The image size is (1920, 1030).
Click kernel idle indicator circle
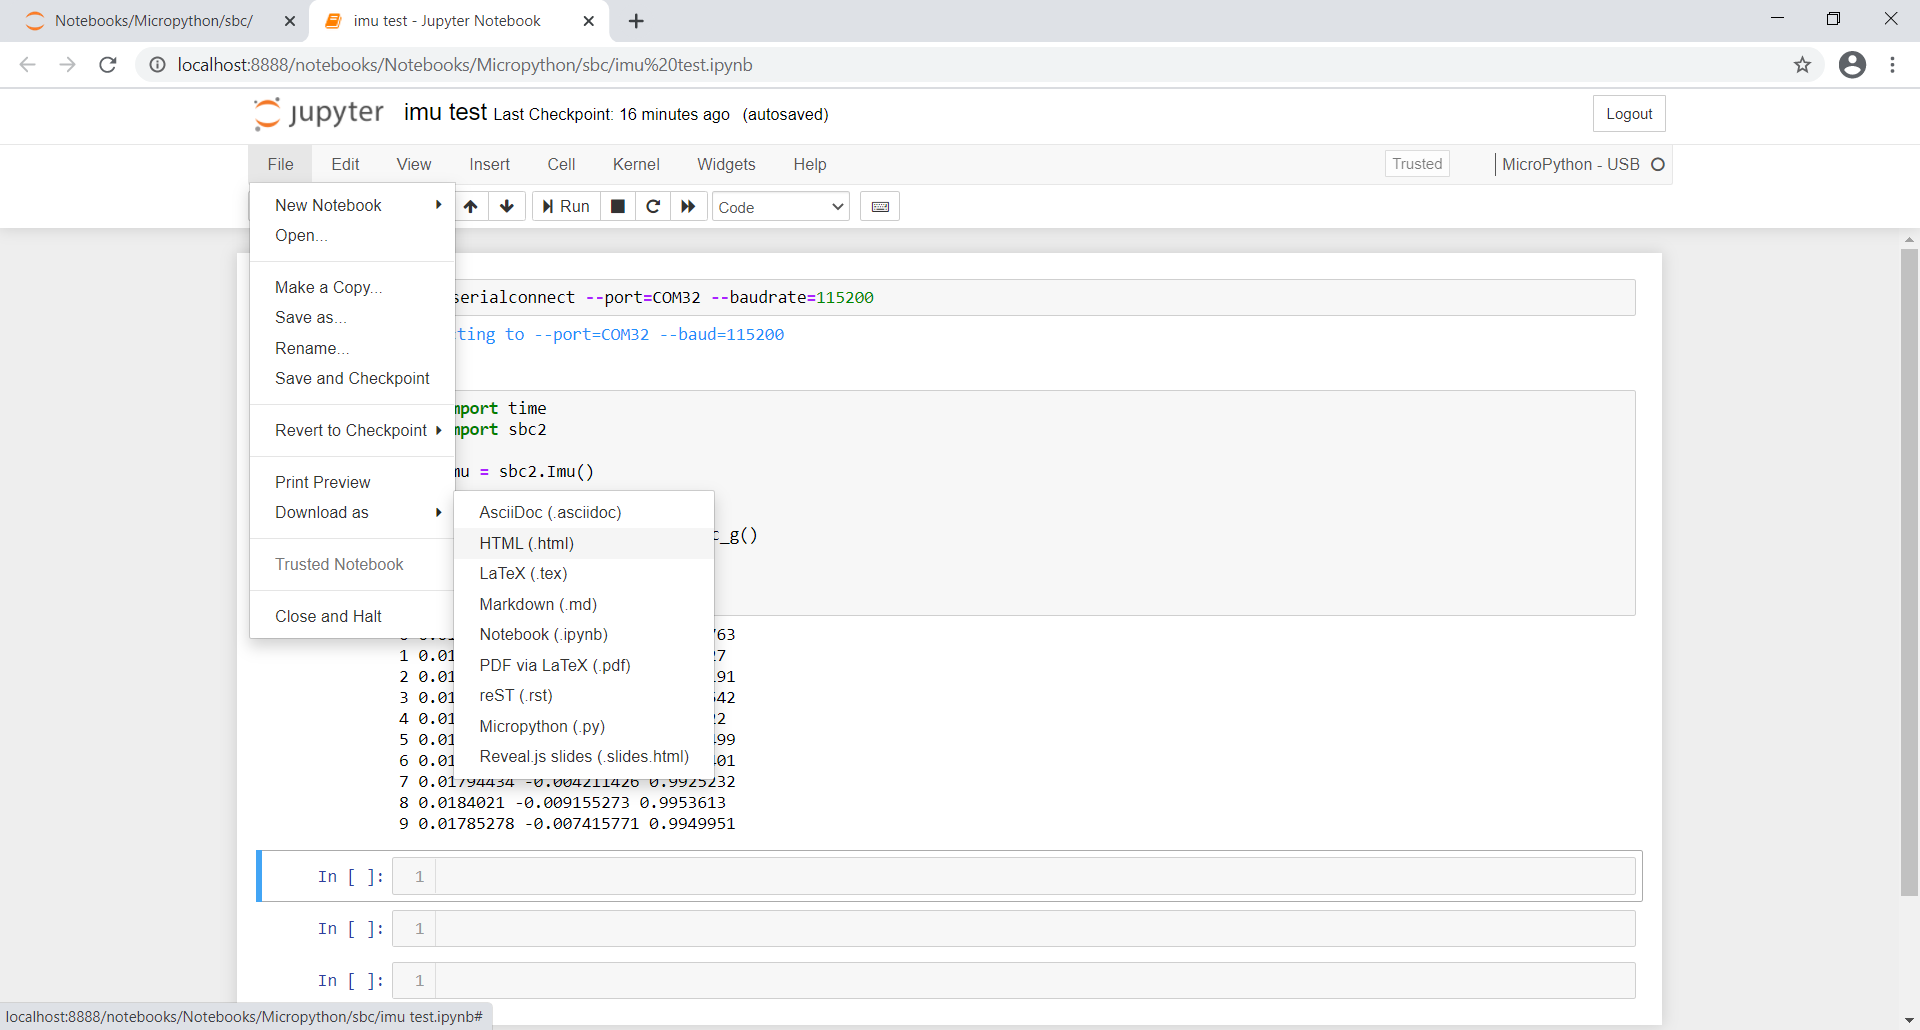click(x=1658, y=164)
